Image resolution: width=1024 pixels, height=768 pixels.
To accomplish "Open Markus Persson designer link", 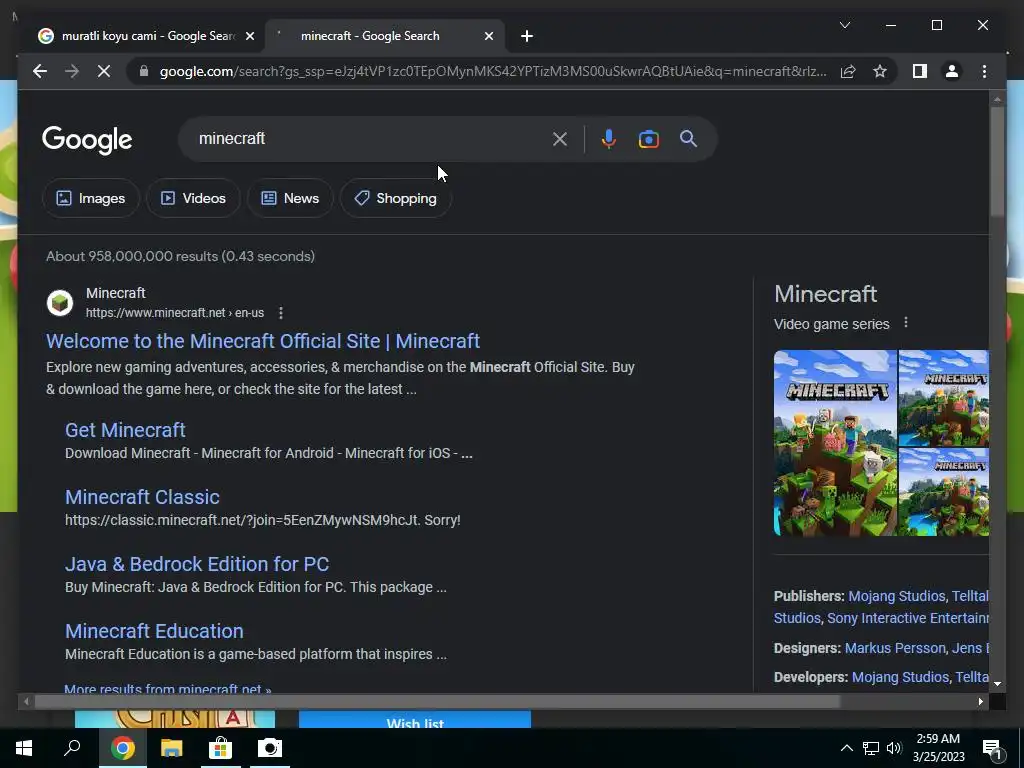I will (x=895, y=648).
